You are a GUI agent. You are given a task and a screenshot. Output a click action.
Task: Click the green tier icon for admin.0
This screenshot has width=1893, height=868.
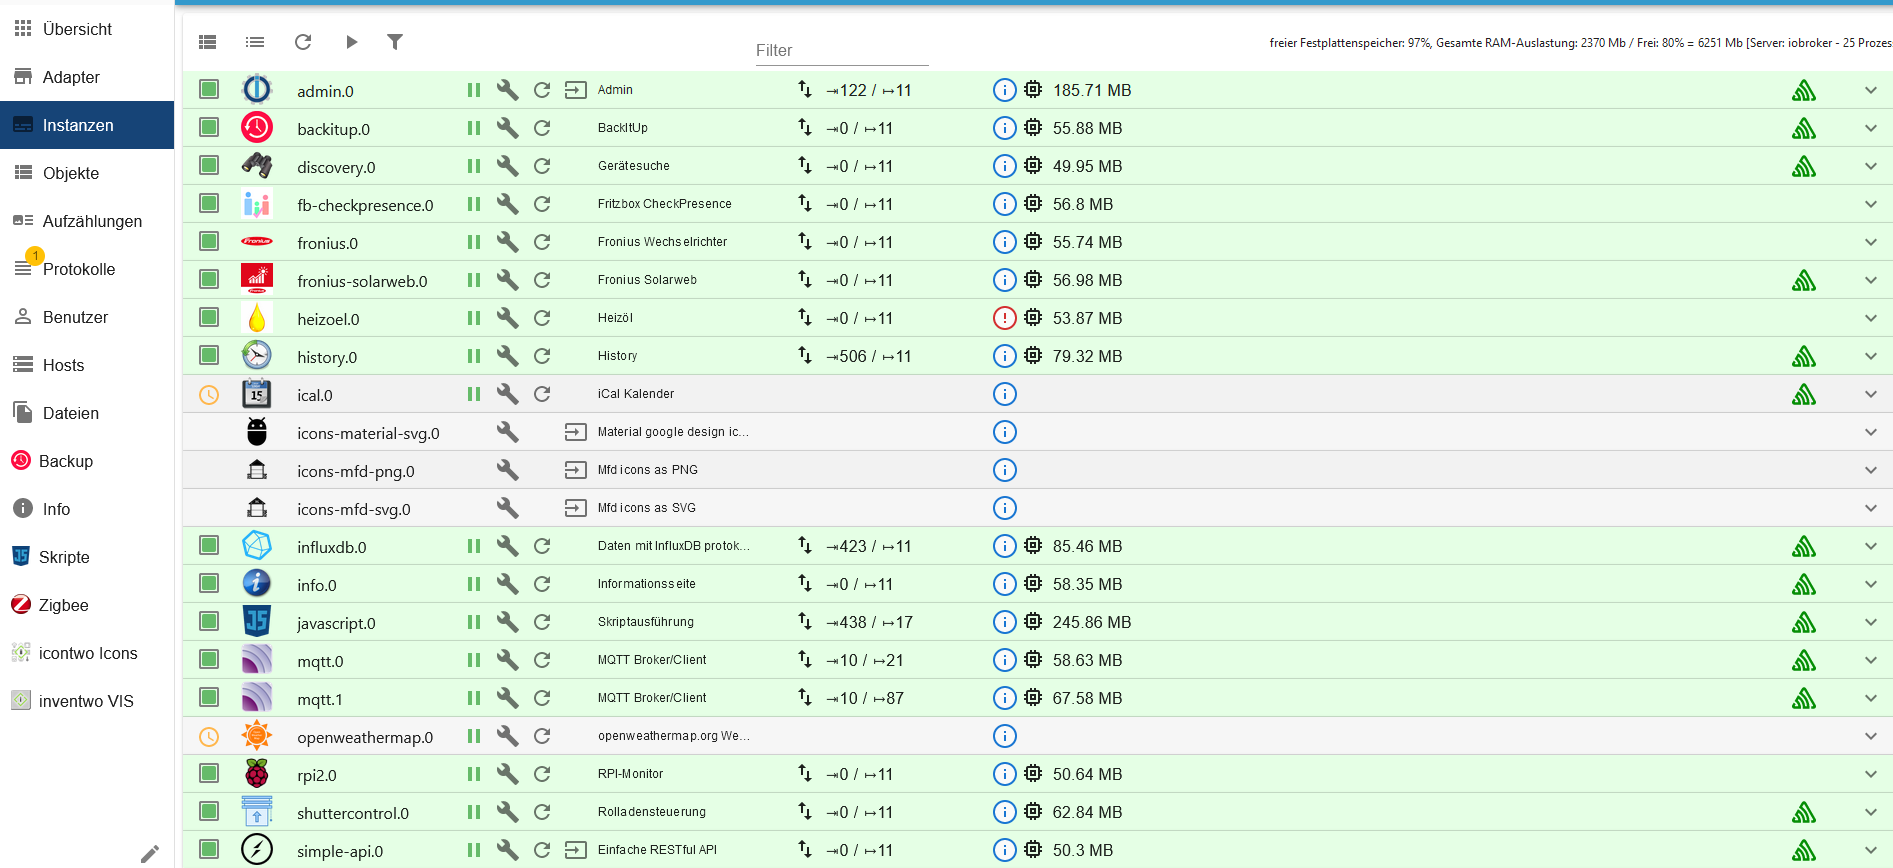click(1804, 90)
